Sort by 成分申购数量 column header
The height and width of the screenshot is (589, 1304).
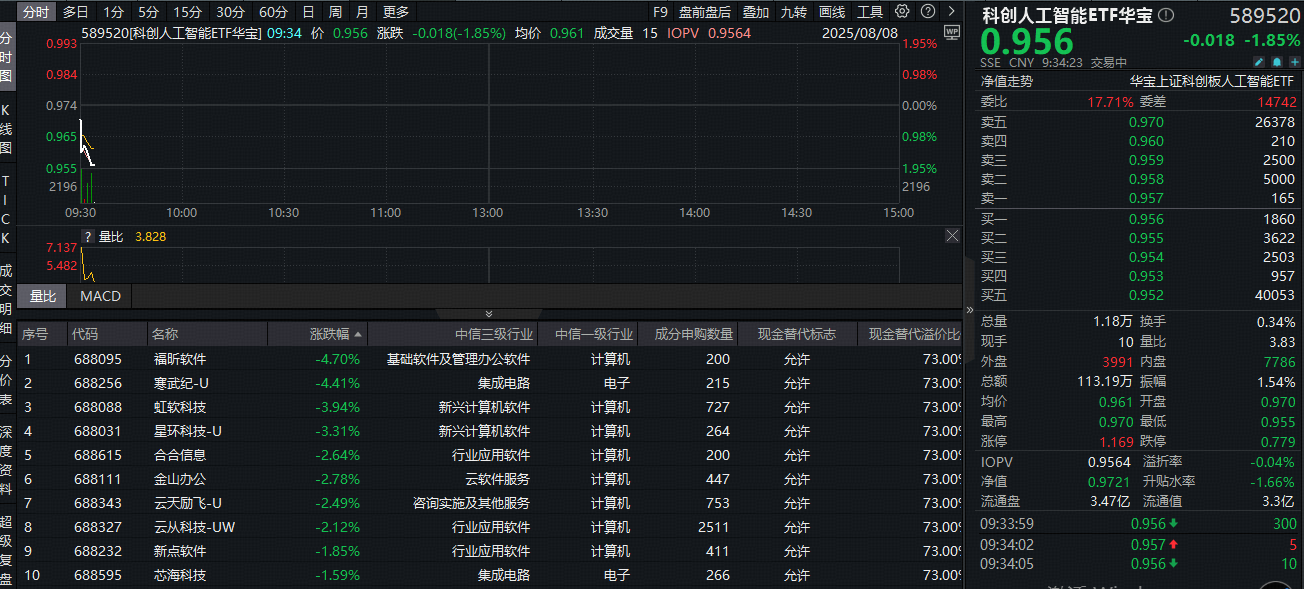click(x=694, y=334)
